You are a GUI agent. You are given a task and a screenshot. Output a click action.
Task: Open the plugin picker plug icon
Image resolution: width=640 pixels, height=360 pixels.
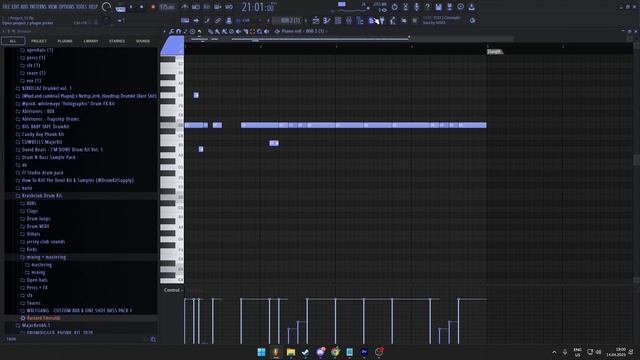click(x=382, y=20)
